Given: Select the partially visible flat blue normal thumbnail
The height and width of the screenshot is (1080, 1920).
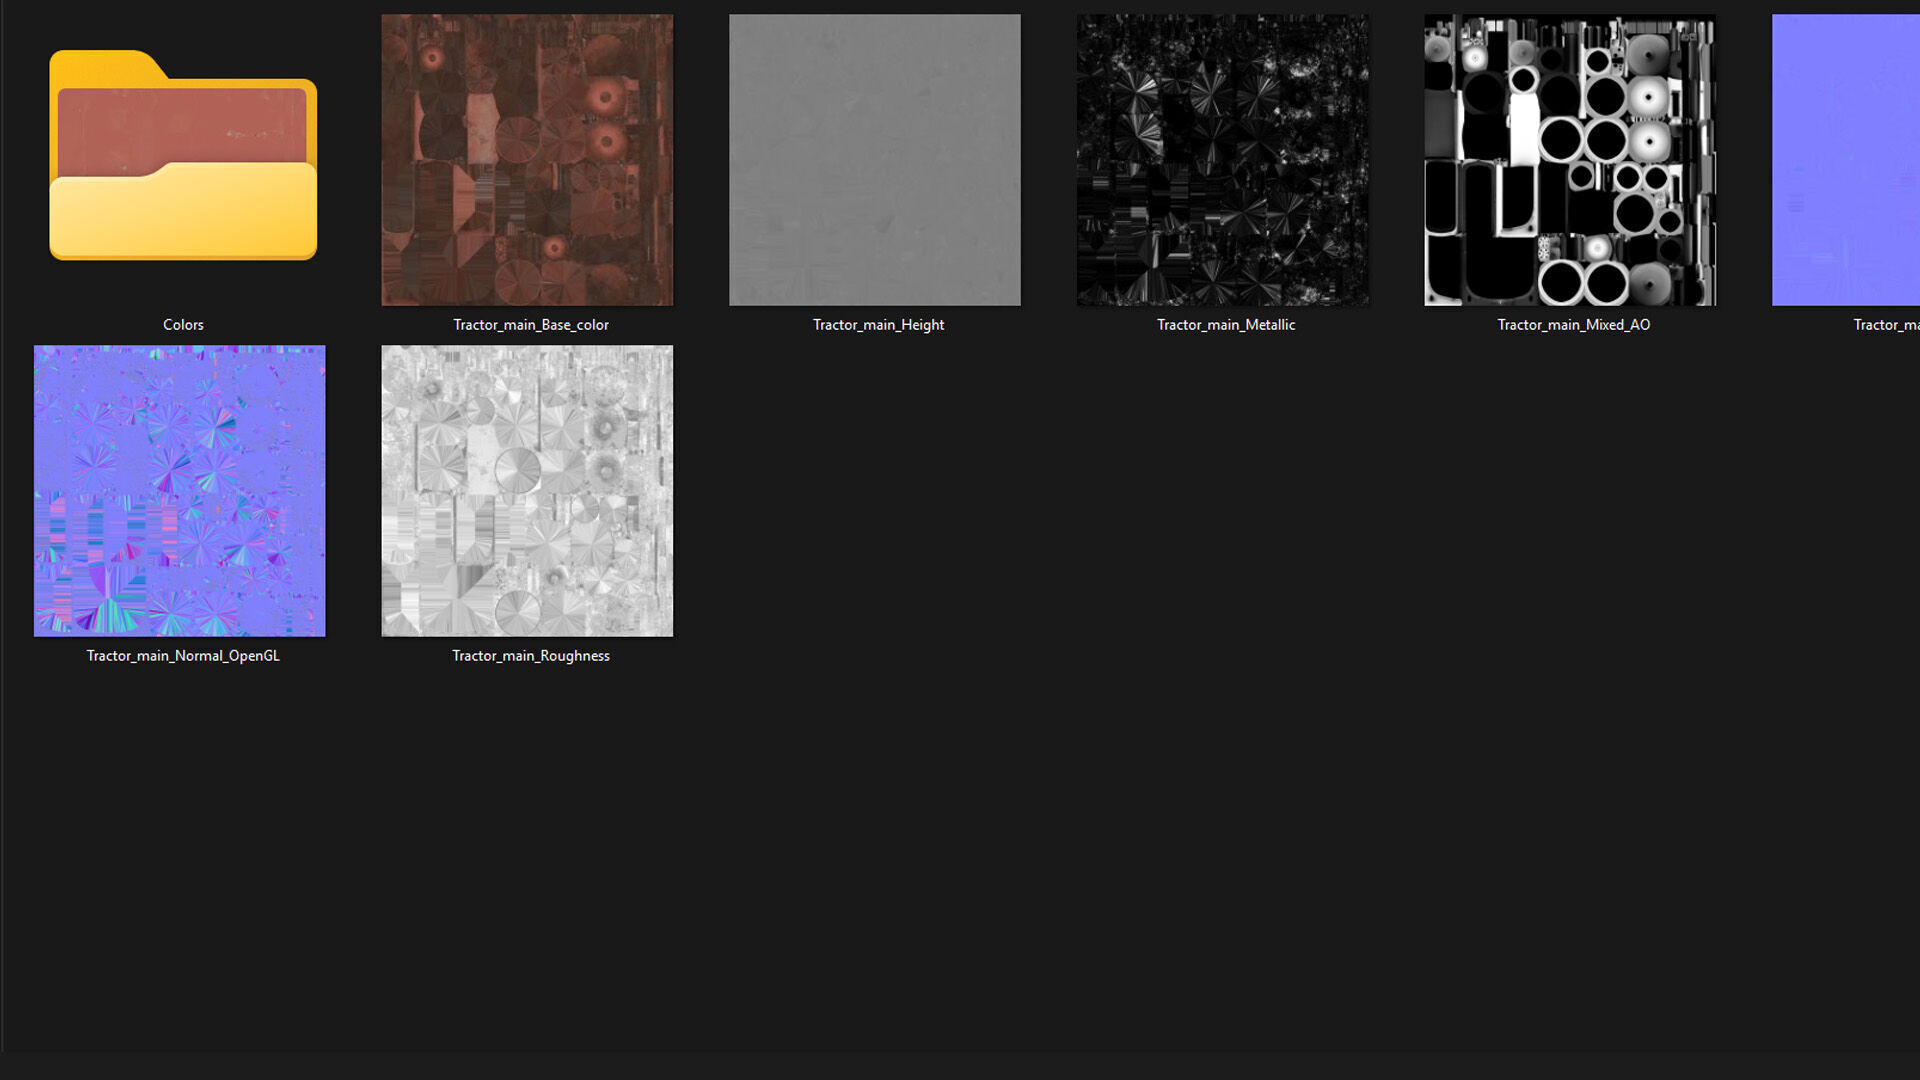Looking at the screenshot, I should click(x=1845, y=160).
